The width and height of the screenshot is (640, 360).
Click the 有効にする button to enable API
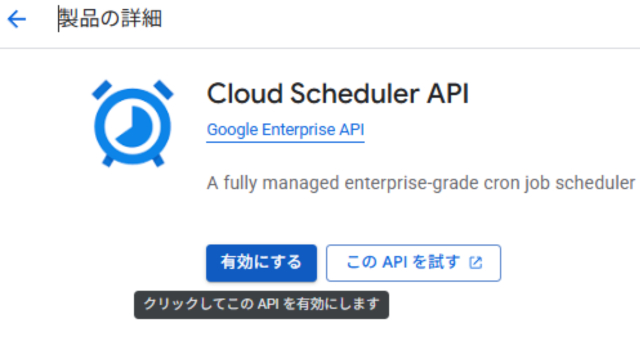click(261, 263)
